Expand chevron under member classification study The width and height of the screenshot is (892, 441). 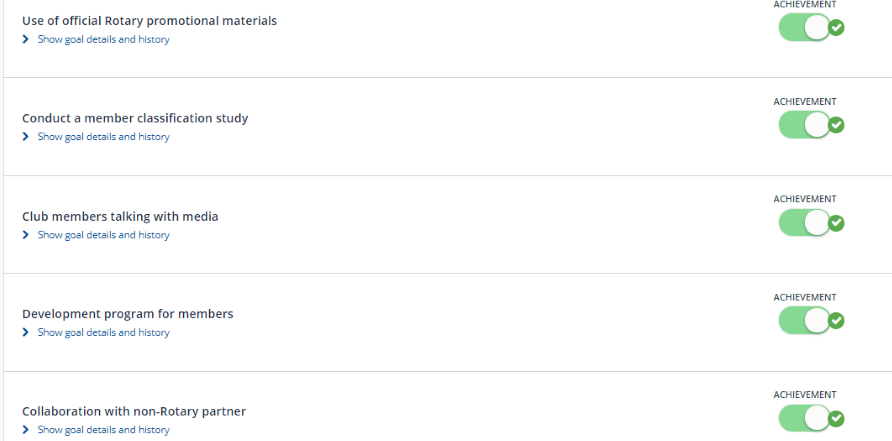[x=26, y=137]
